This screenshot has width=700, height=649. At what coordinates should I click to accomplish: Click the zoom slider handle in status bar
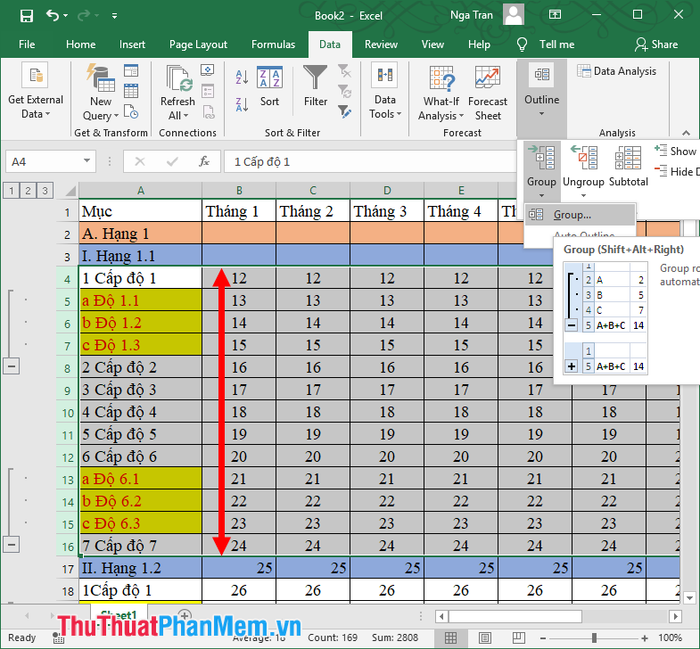[594, 638]
